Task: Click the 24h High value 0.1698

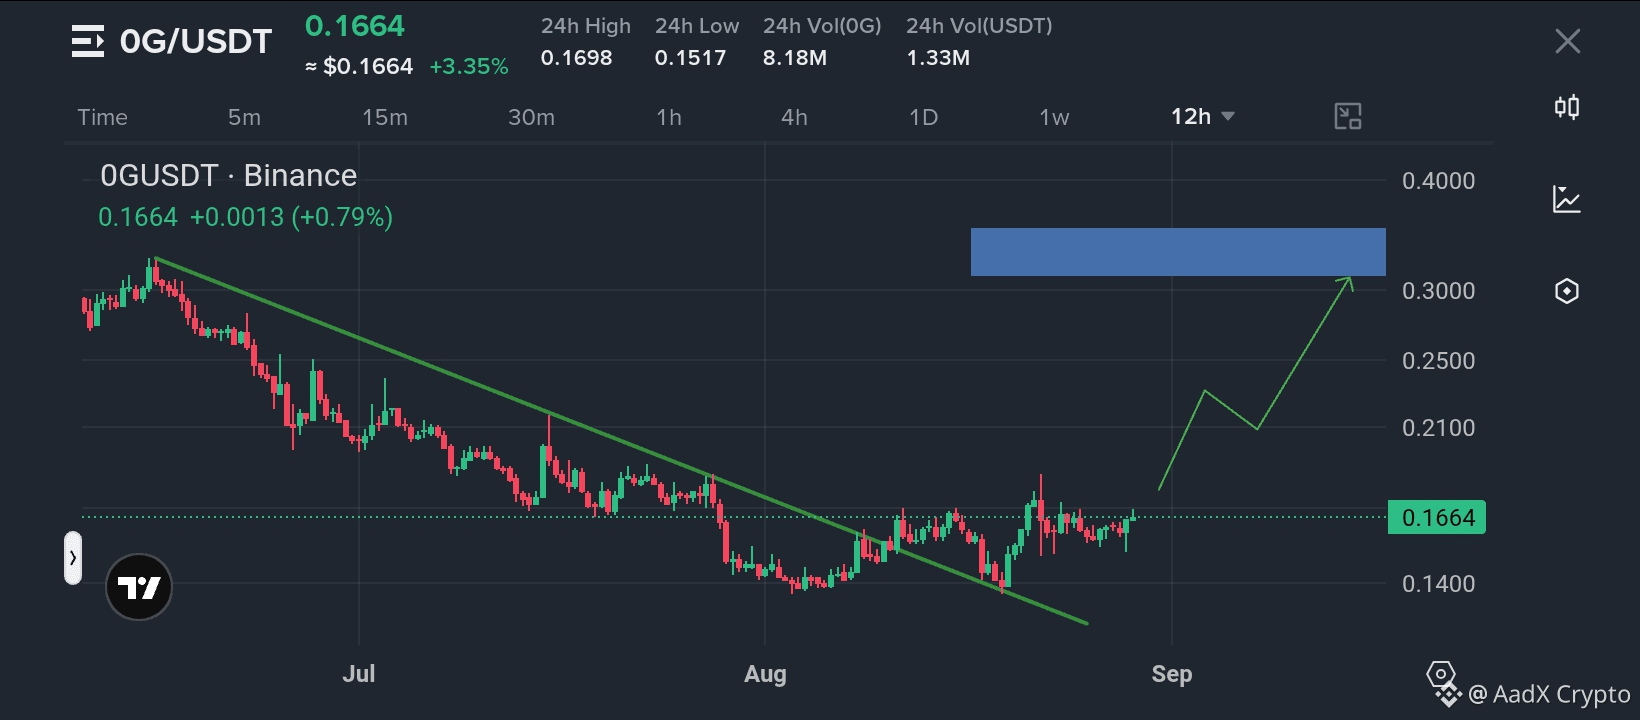Action: click(x=577, y=58)
